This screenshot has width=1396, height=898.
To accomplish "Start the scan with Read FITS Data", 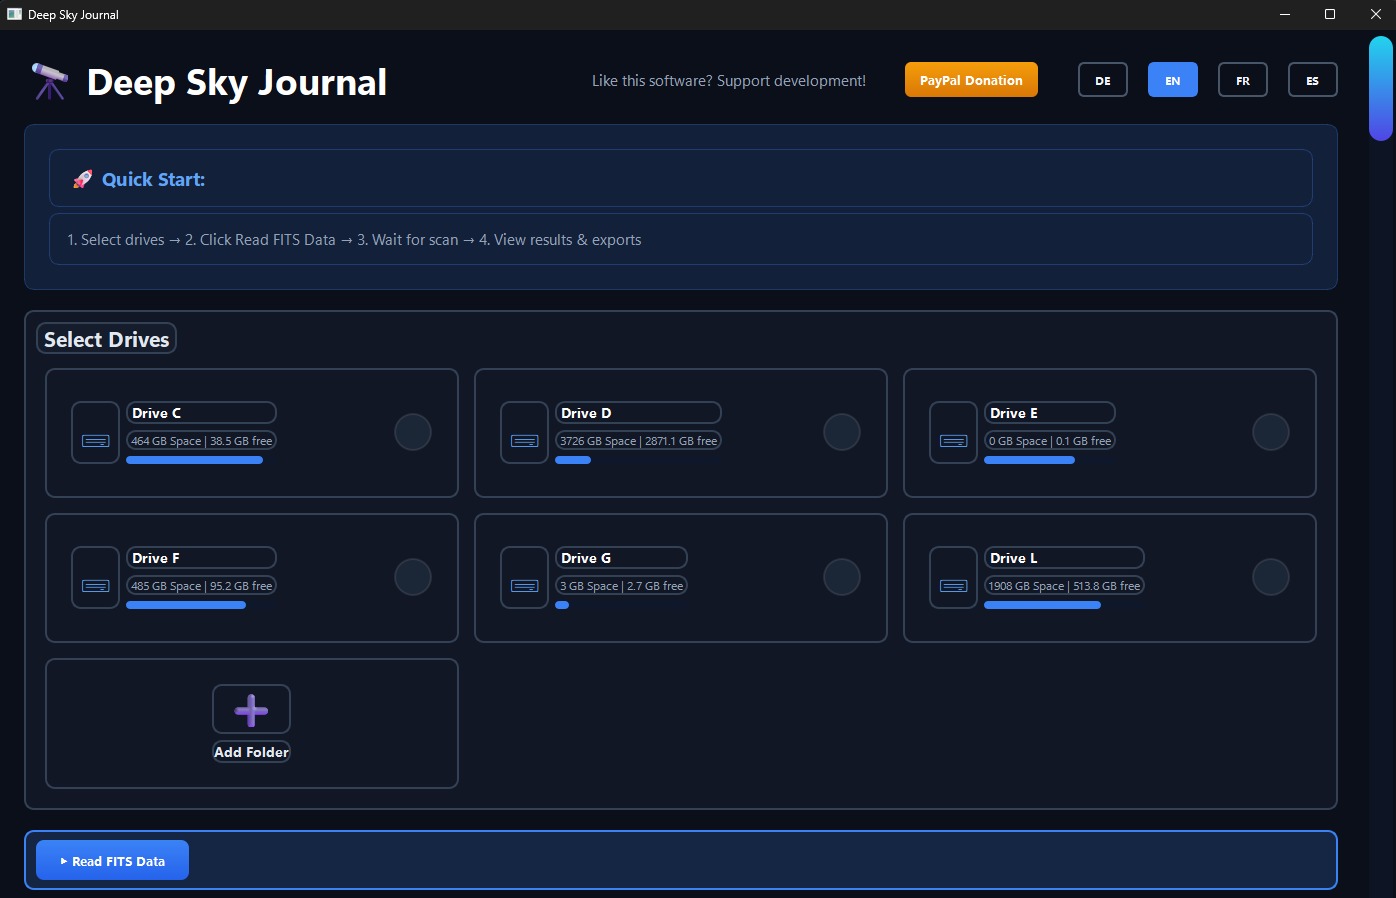I will tap(112, 861).
